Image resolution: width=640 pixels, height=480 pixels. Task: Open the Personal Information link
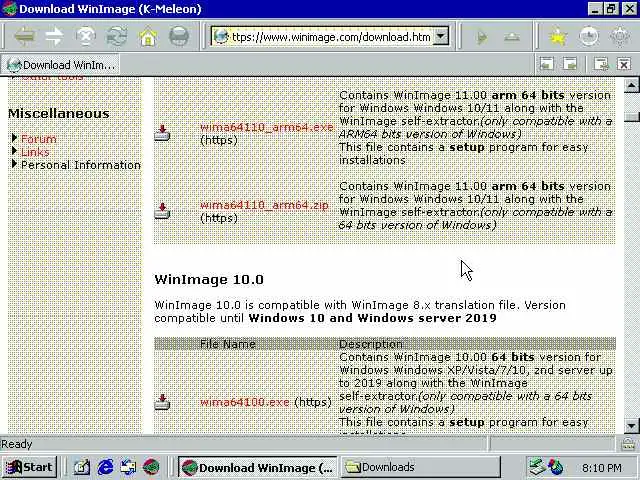tap(81, 165)
